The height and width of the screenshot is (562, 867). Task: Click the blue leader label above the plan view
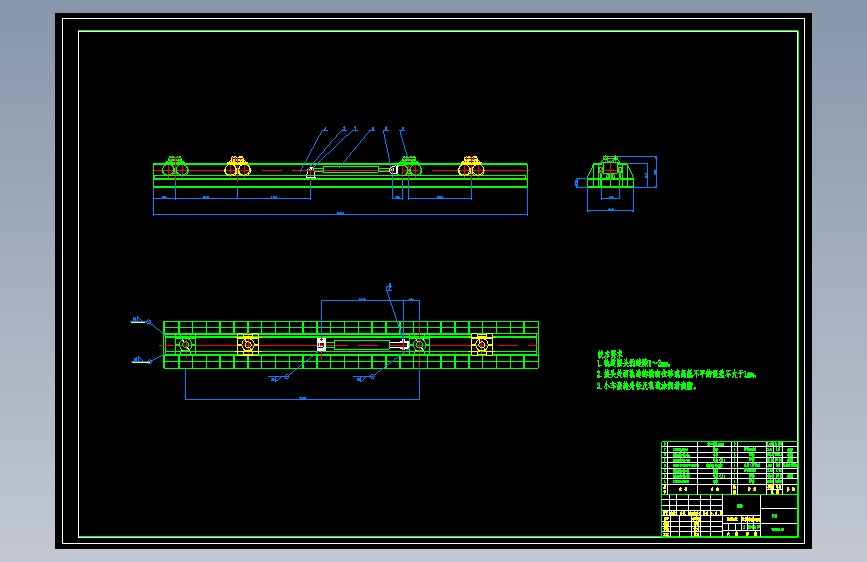[x=389, y=287]
